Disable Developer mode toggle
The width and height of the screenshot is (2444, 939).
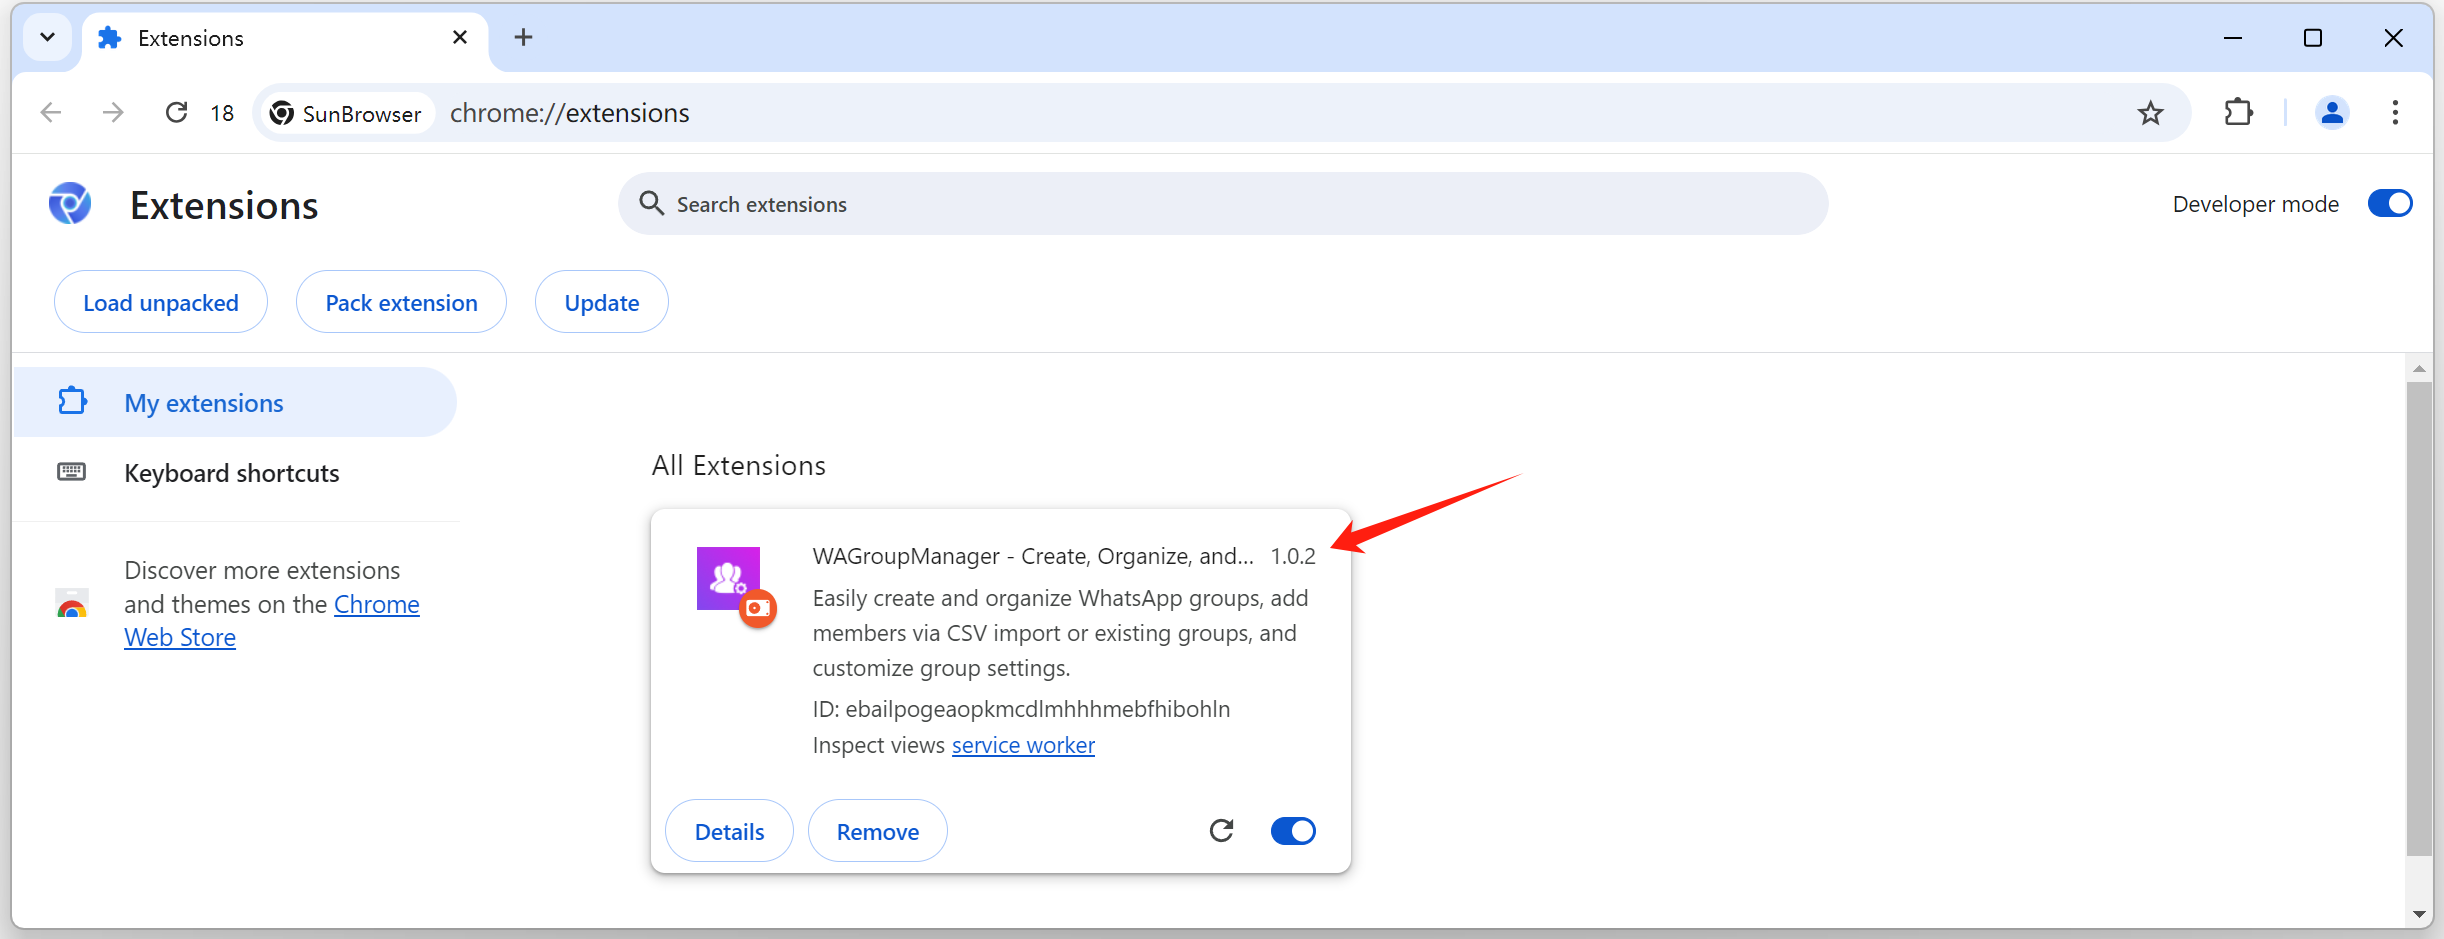click(2390, 204)
